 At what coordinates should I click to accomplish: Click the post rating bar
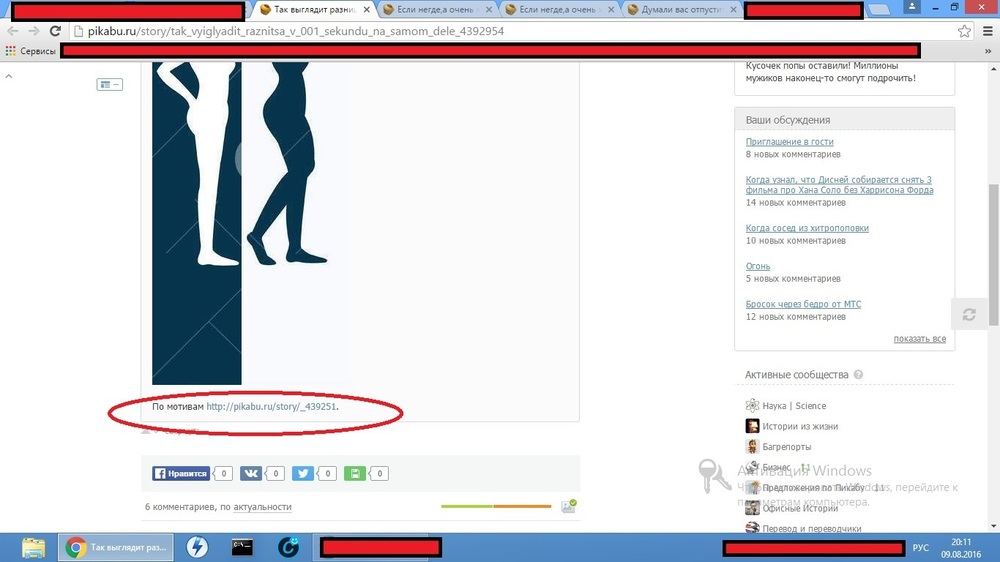coord(495,507)
